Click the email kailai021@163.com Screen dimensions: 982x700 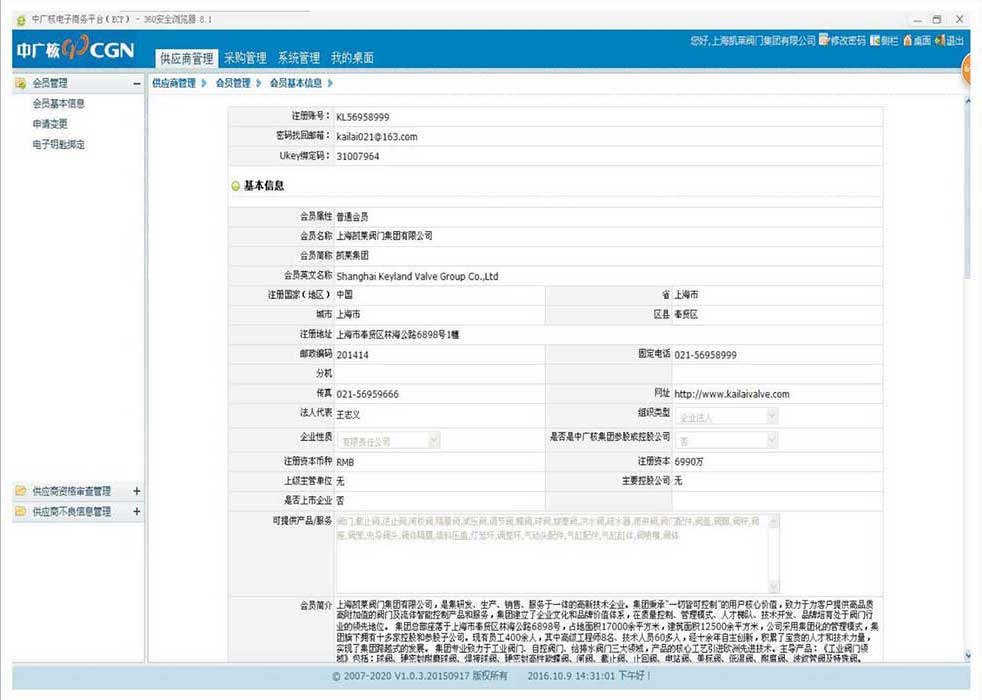pos(377,137)
